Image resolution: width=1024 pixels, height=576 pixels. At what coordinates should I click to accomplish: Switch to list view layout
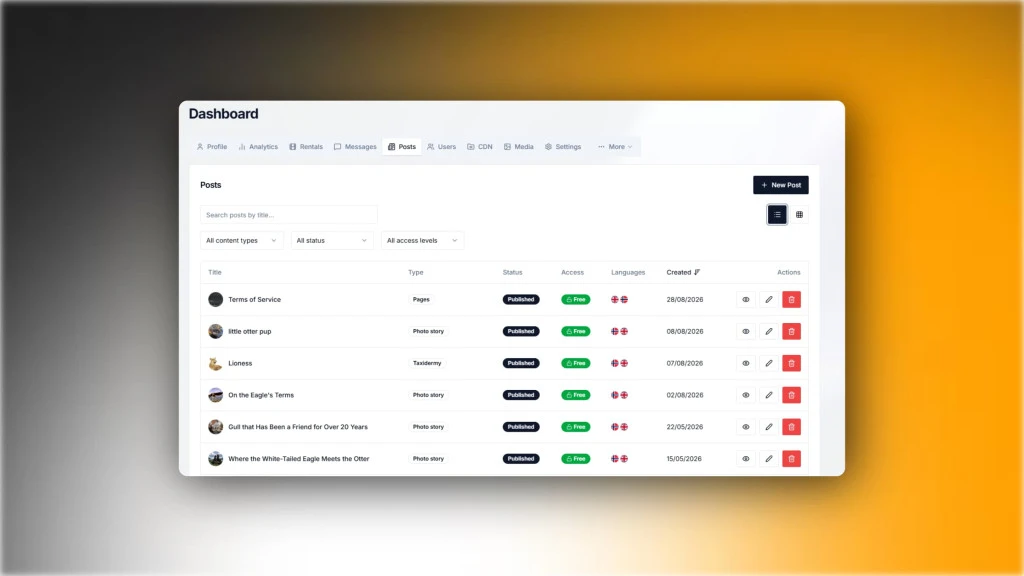(x=777, y=215)
